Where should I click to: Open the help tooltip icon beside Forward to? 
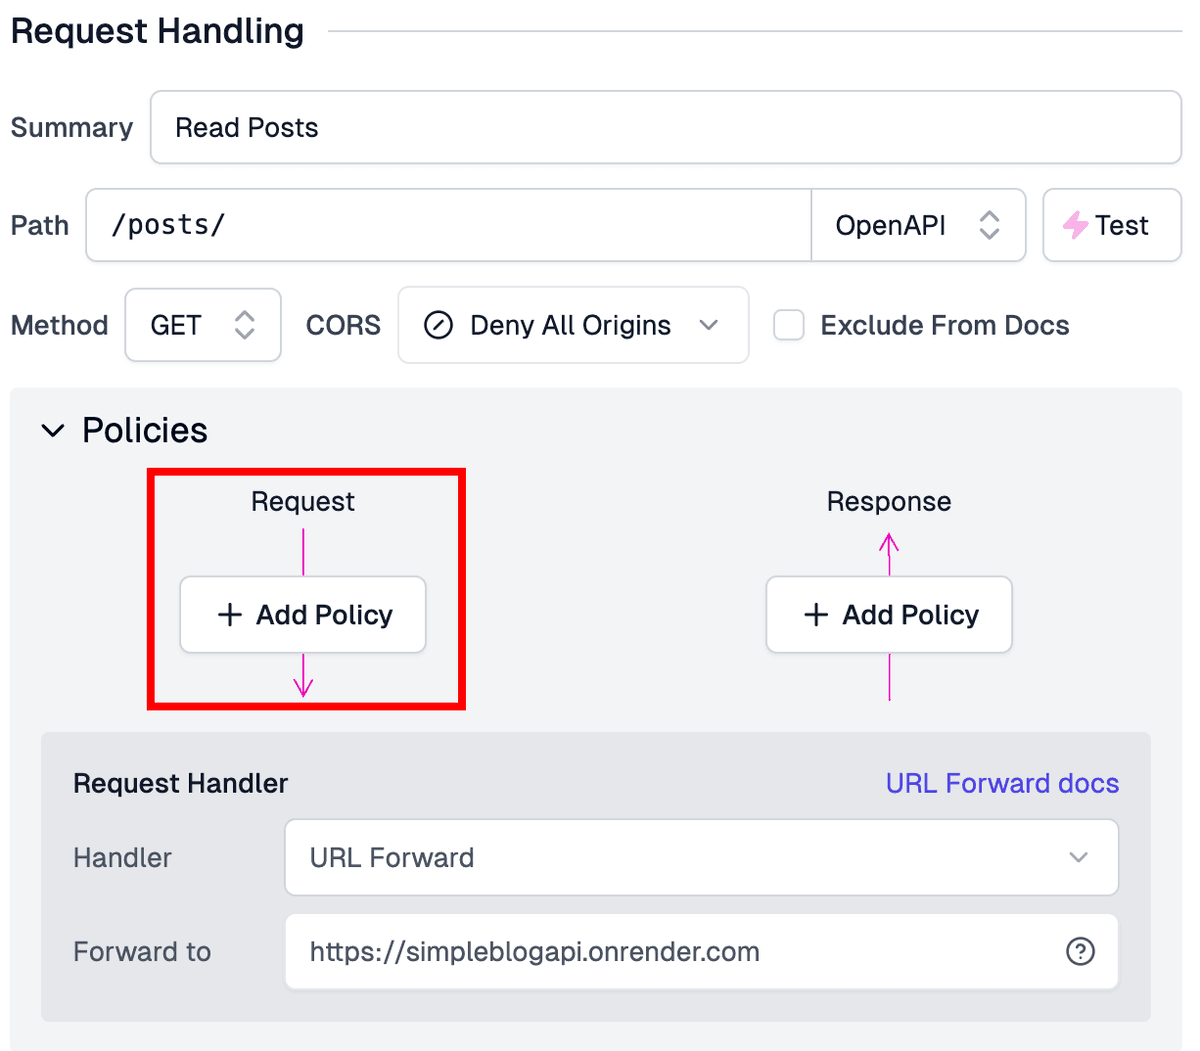coord(1080,952)
